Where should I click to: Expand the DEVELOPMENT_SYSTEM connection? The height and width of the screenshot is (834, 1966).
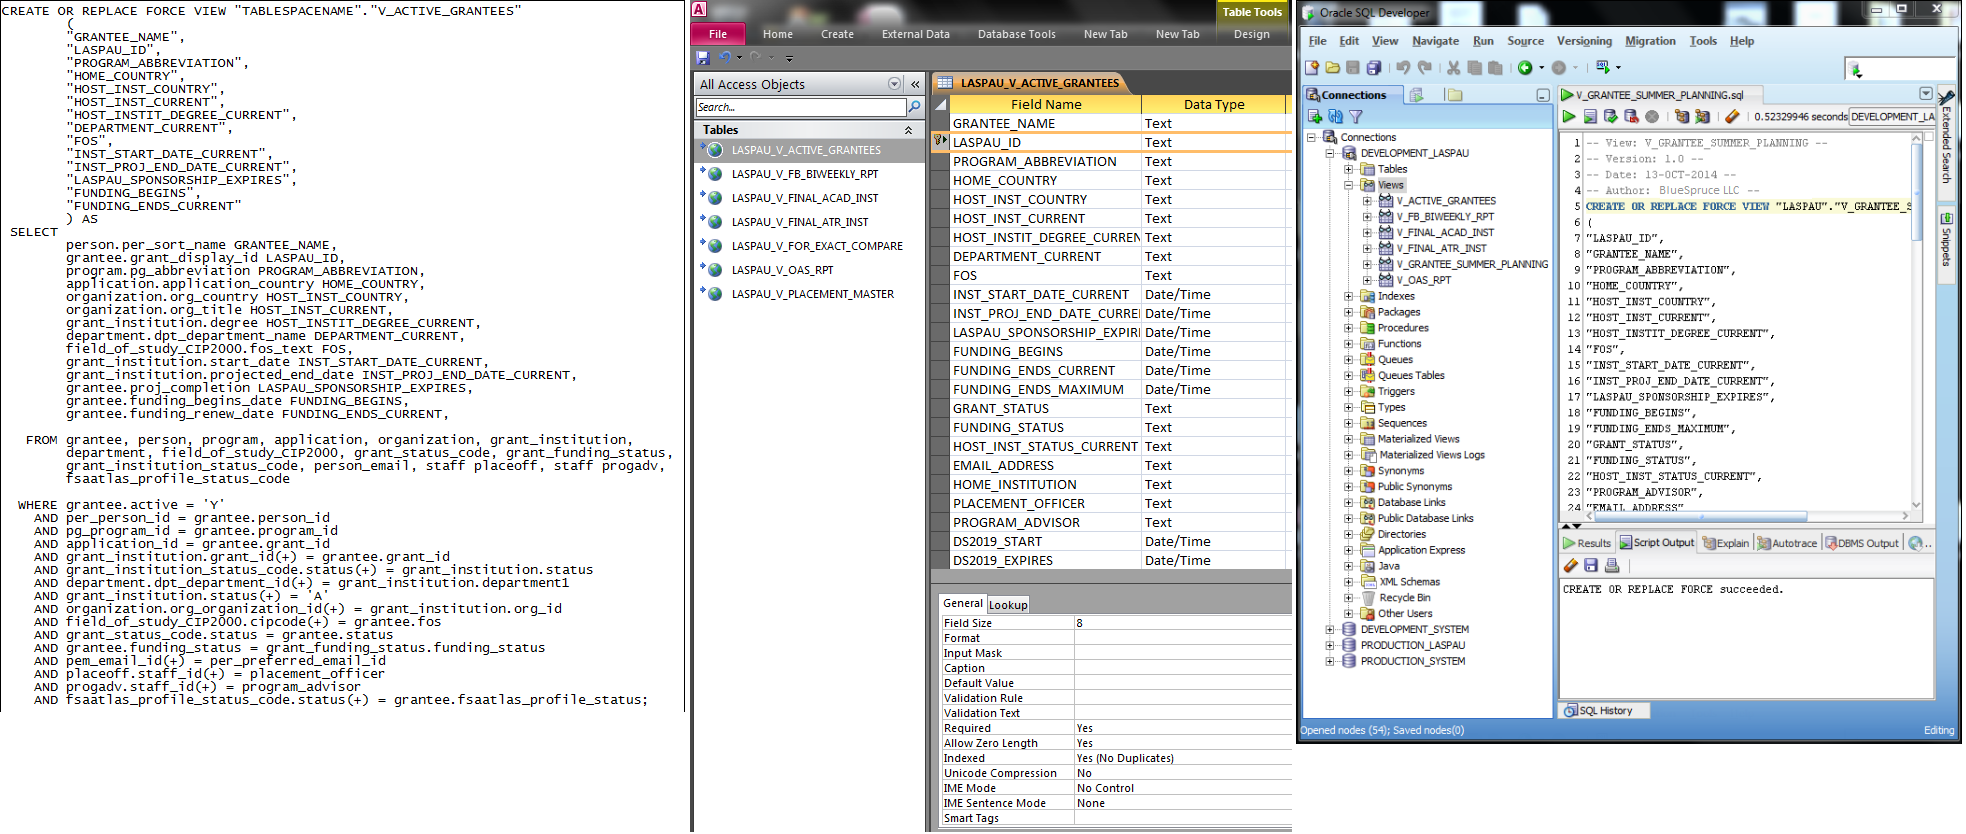(1330, 629)
